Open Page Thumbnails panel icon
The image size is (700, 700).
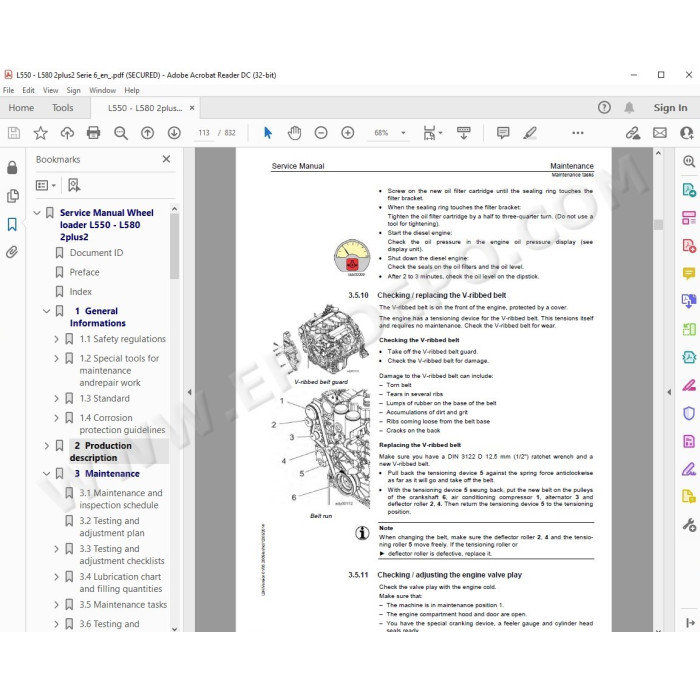(x=12, y=196)
